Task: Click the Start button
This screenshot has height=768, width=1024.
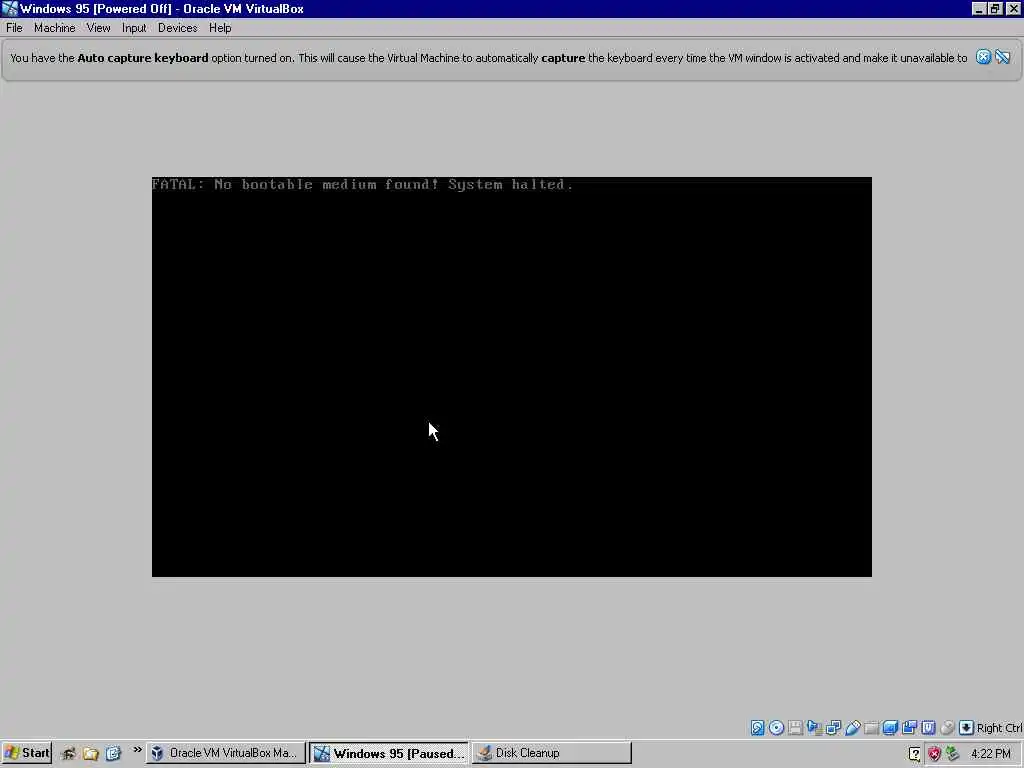Action: coord(26,753)
